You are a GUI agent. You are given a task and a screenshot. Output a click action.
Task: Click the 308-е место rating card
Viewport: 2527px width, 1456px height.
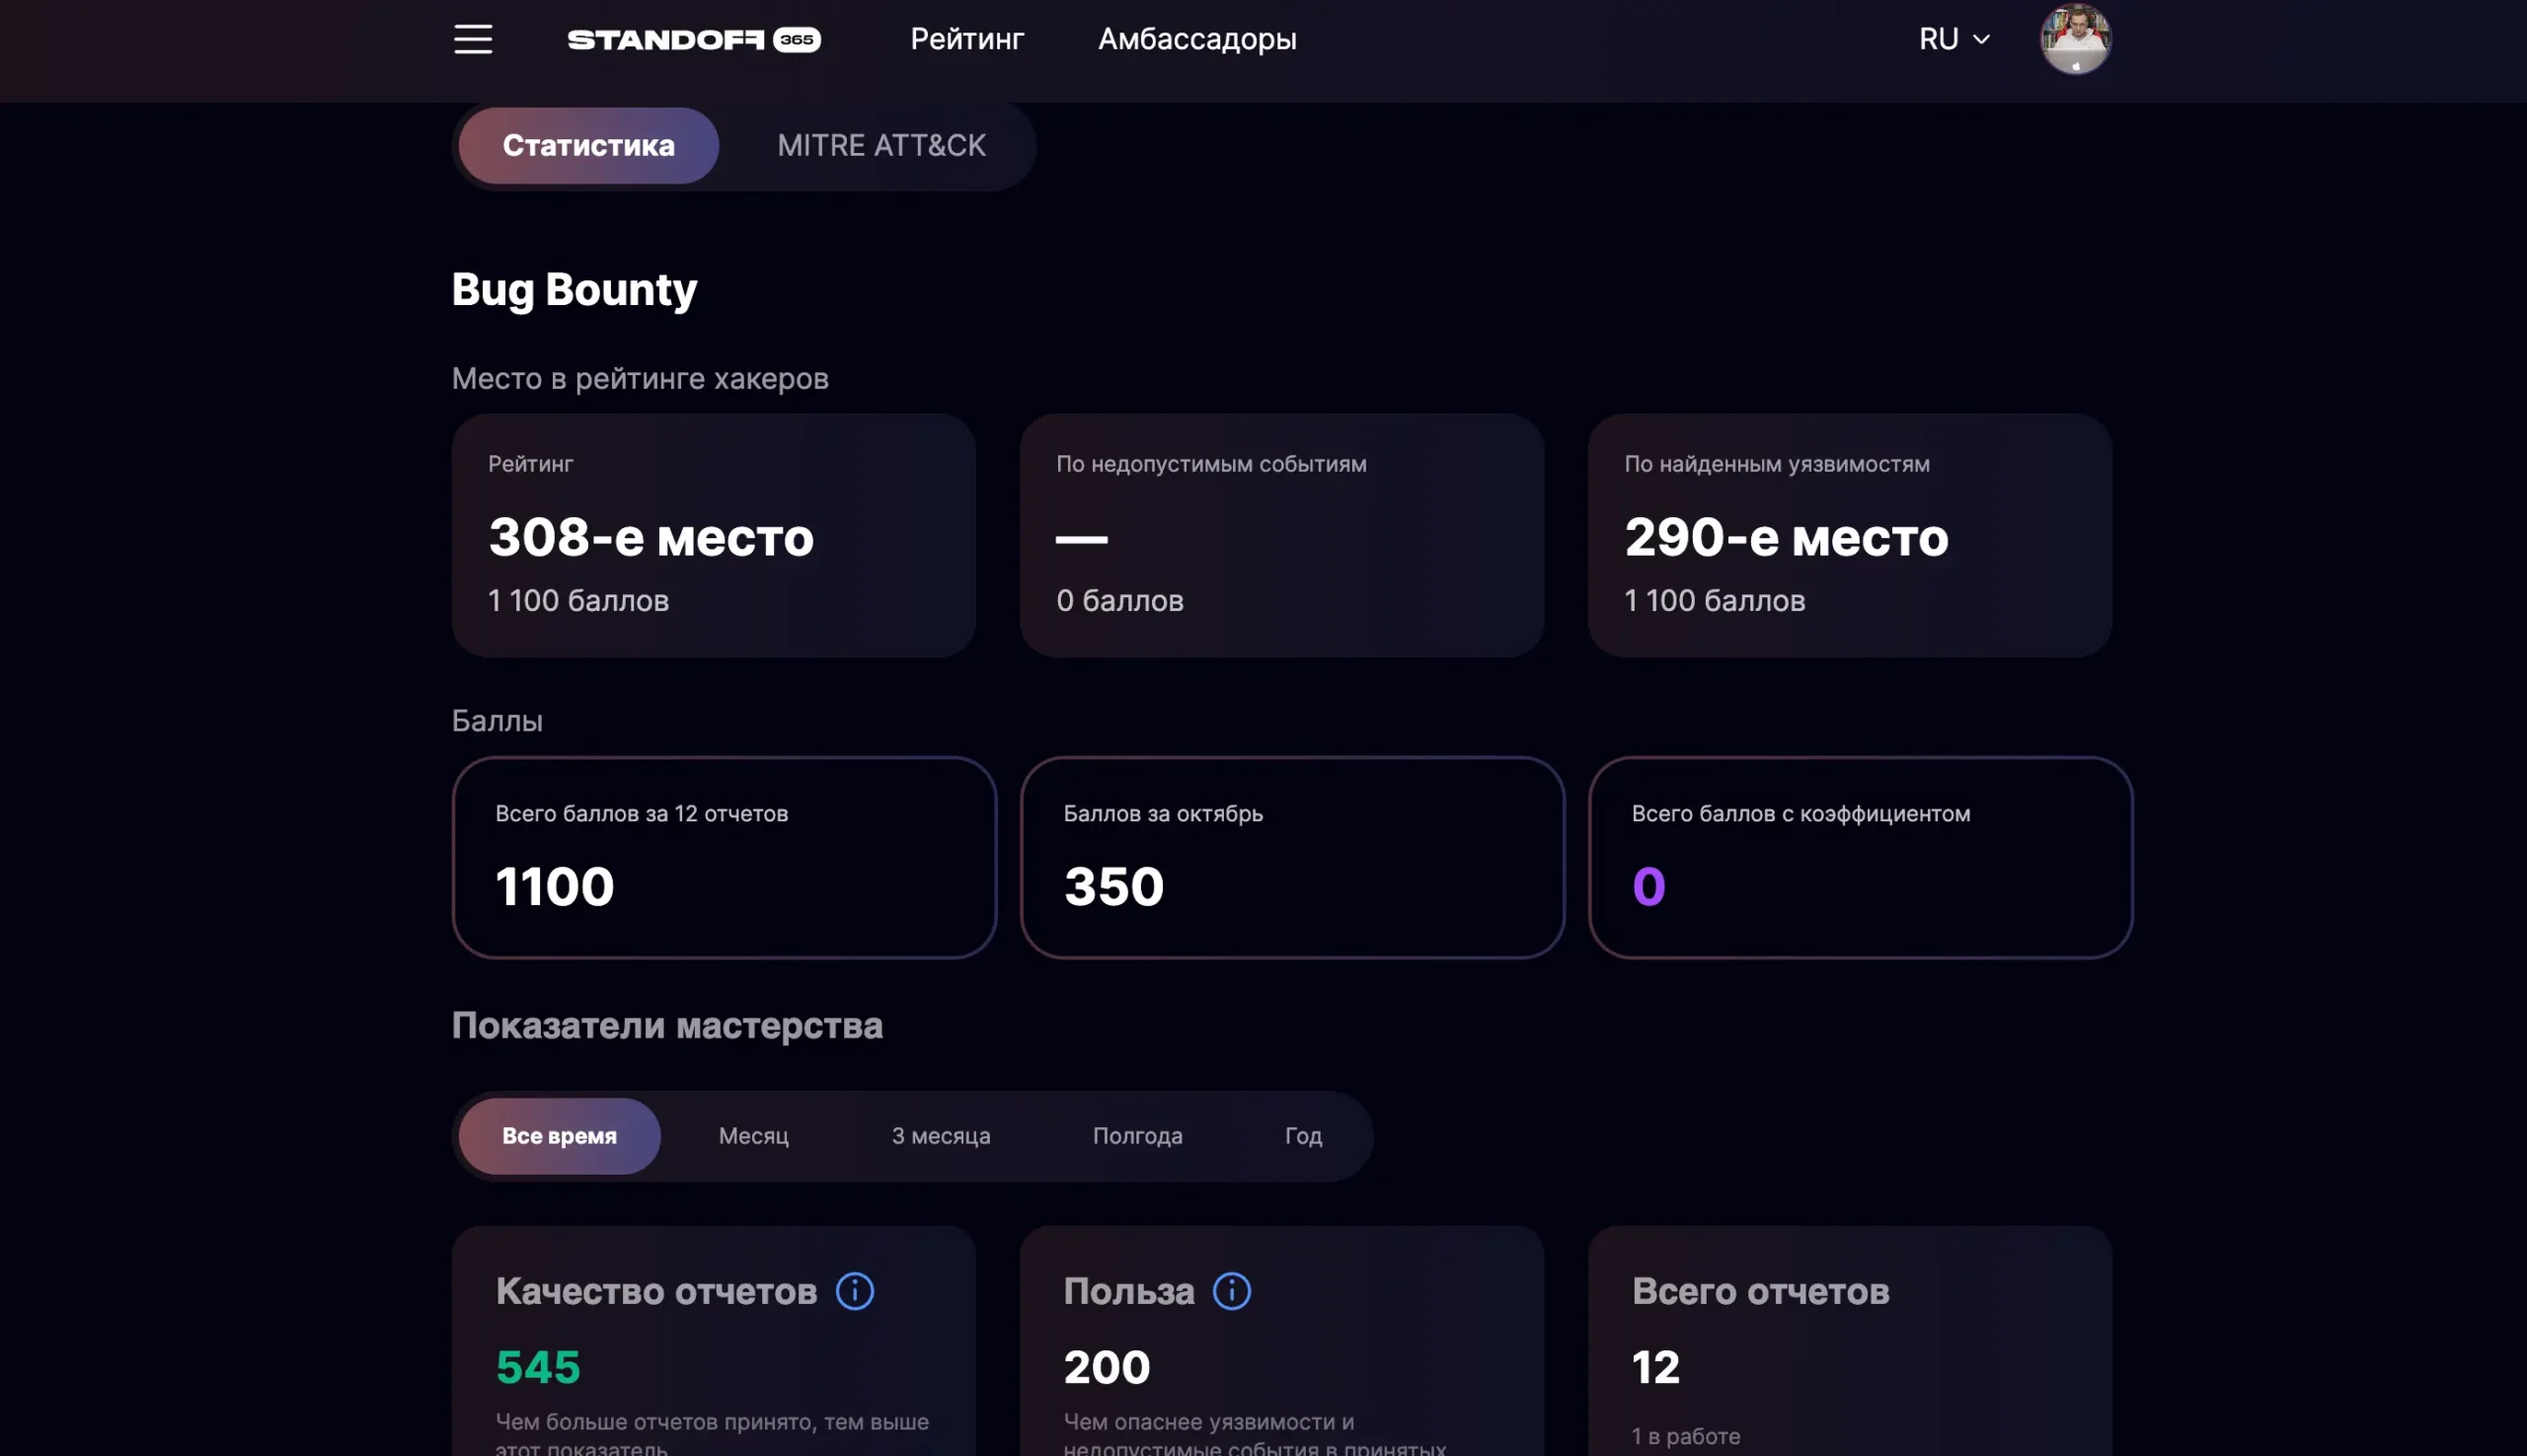713,535
